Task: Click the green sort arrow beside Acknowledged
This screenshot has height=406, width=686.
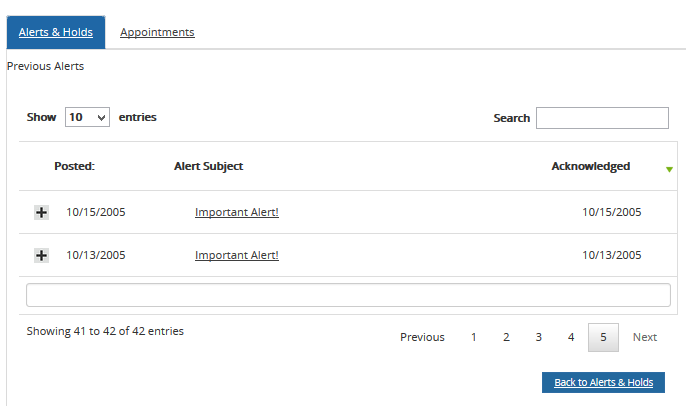Action: point(669,169)
